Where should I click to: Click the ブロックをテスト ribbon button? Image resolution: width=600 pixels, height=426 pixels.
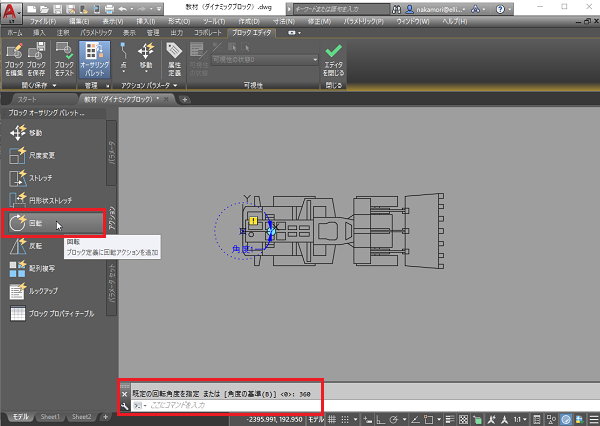click(x=64, y=59)
